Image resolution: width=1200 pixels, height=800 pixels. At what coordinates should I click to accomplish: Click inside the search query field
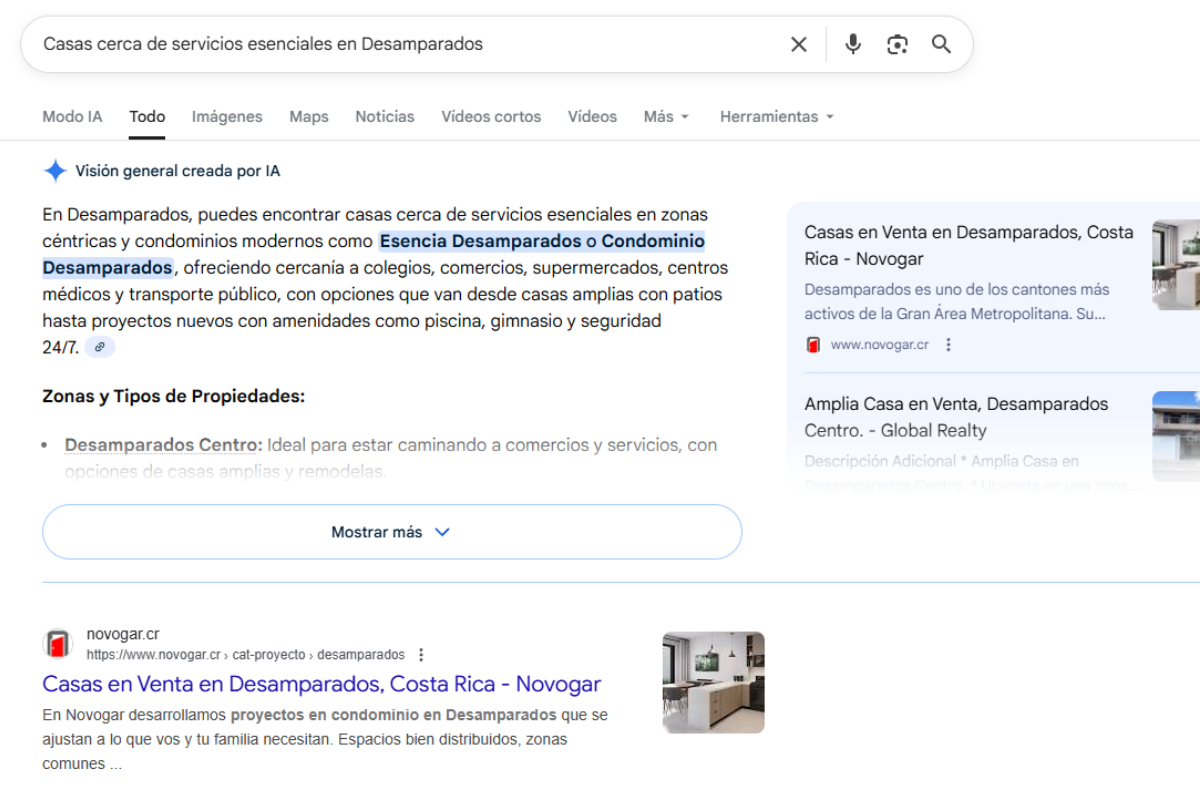400,44
